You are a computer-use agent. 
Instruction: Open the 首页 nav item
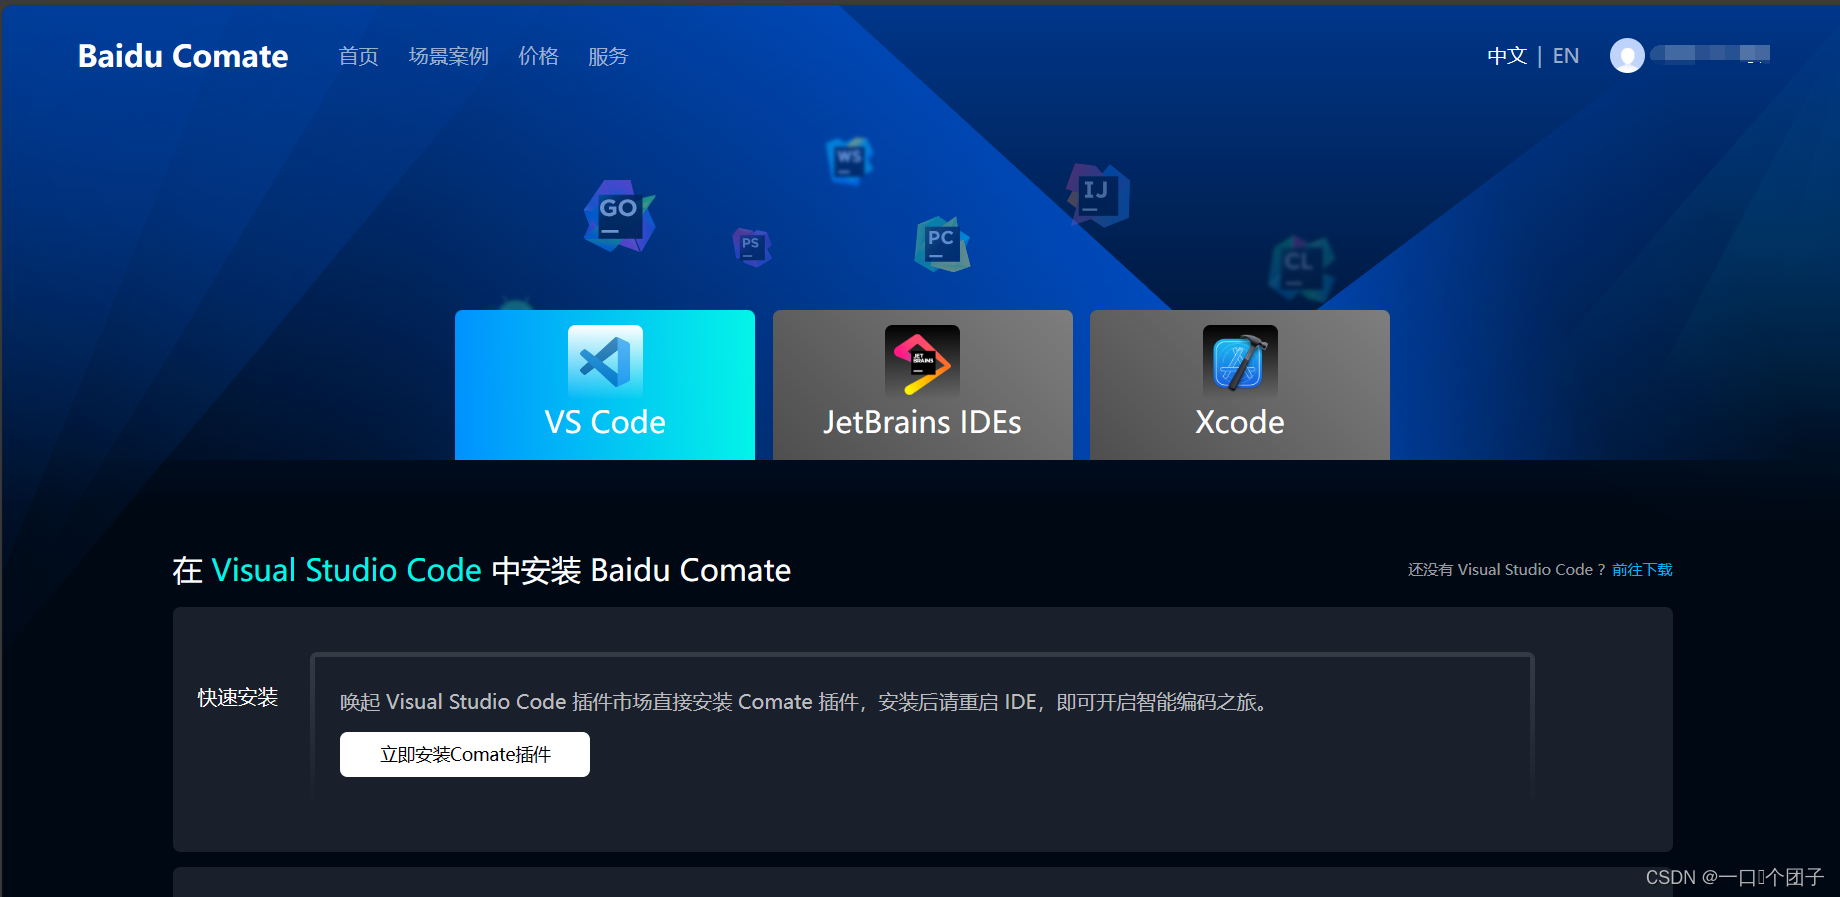point(358,56)
